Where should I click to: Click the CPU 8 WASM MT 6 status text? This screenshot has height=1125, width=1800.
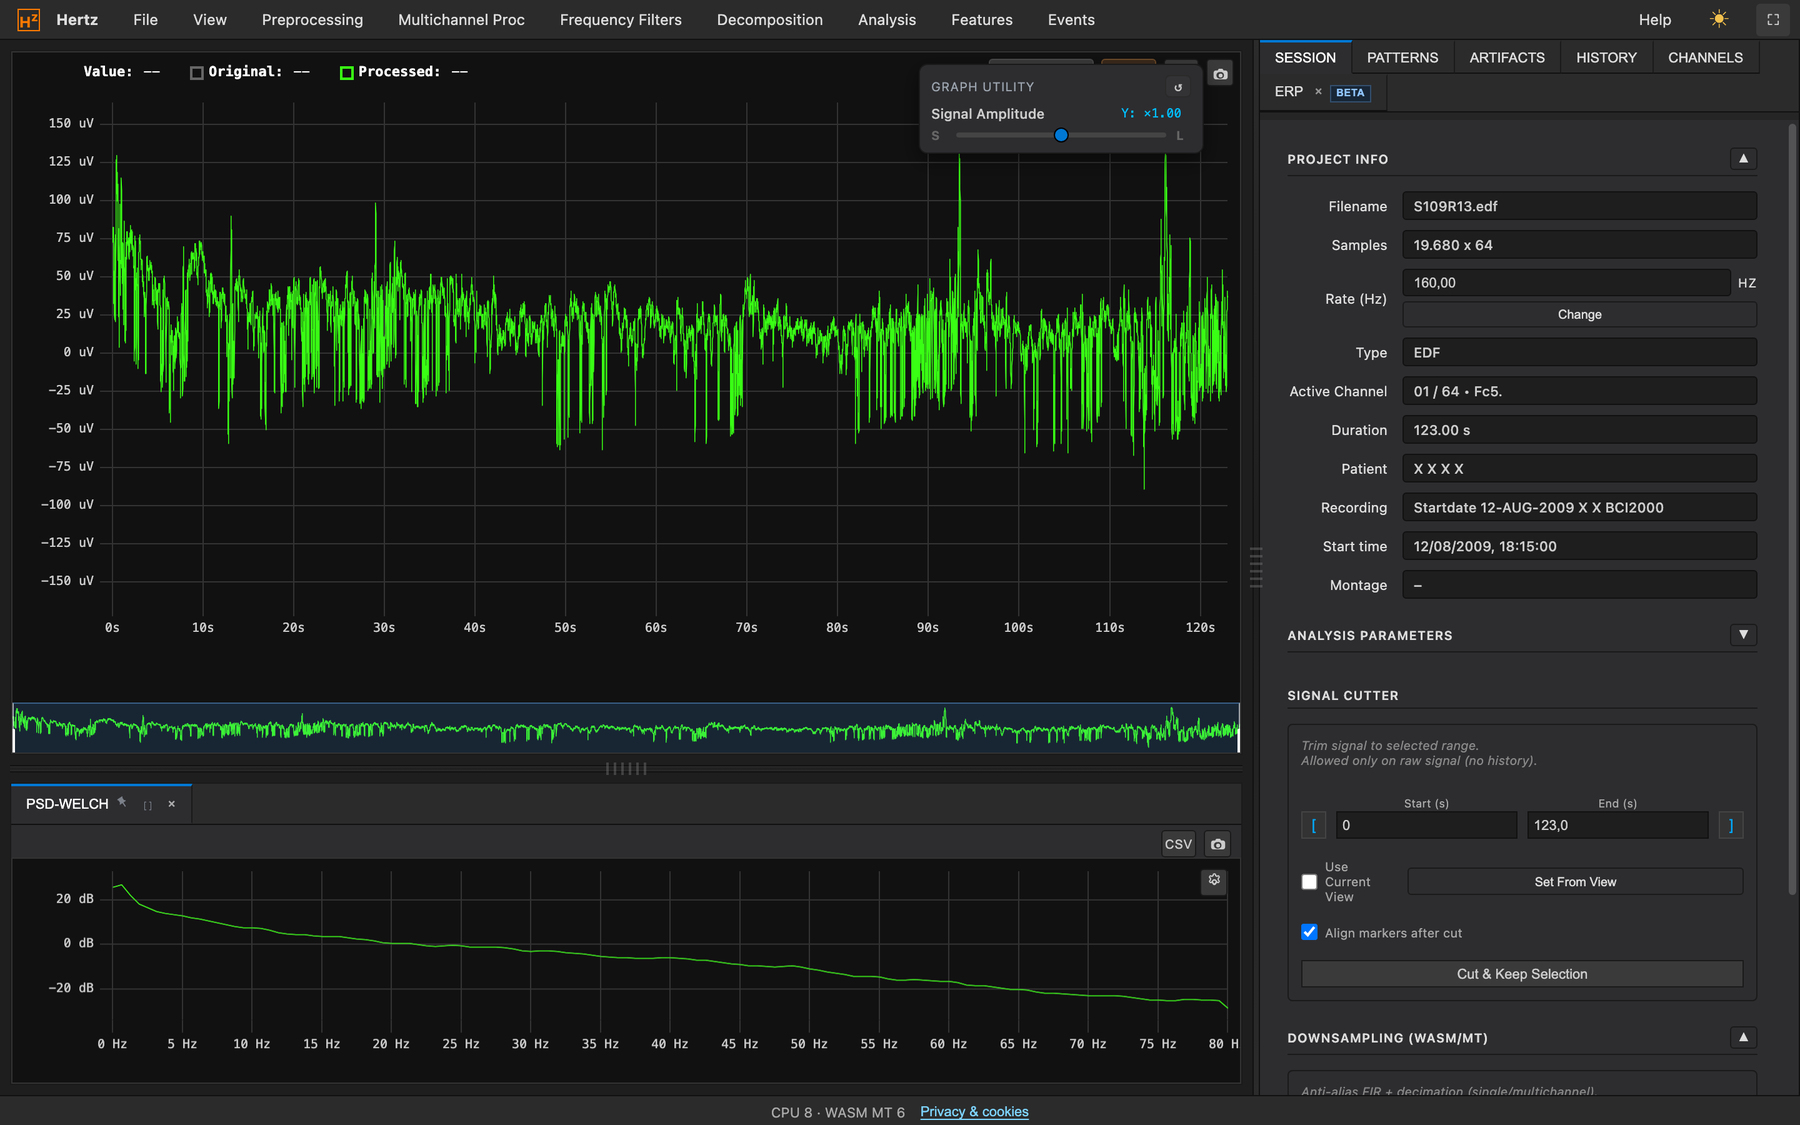click(838, 1112)
